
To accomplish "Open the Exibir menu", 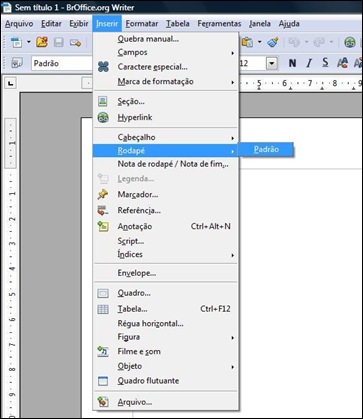I will coord(79,24).
